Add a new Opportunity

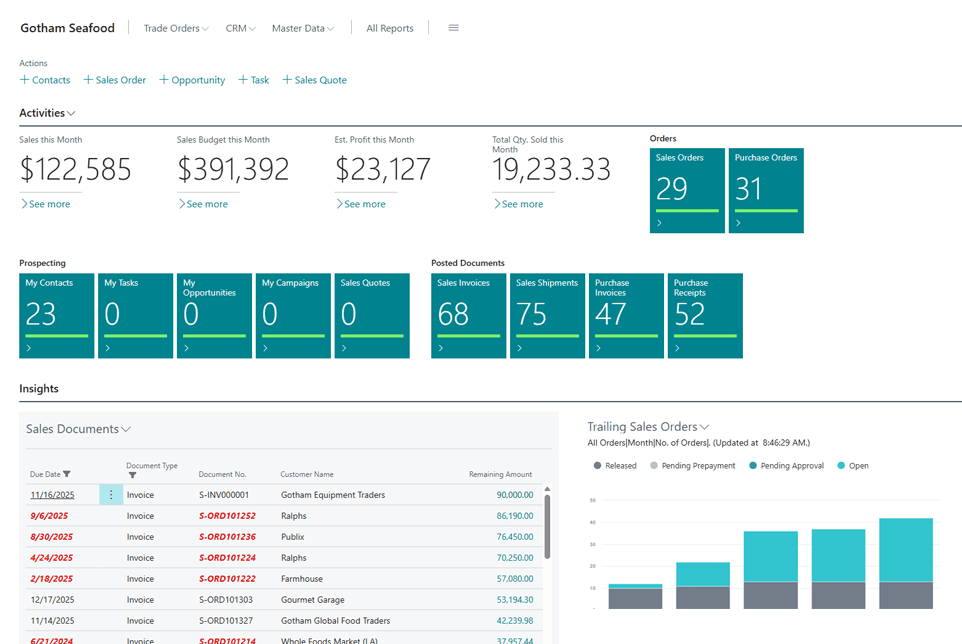coord(191,79)
